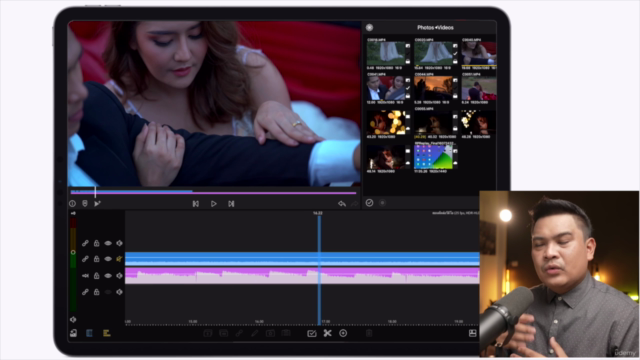Jump to the previous clip edit
The height and width of the screenshot is (360, 640).
[x=196, y=204]
